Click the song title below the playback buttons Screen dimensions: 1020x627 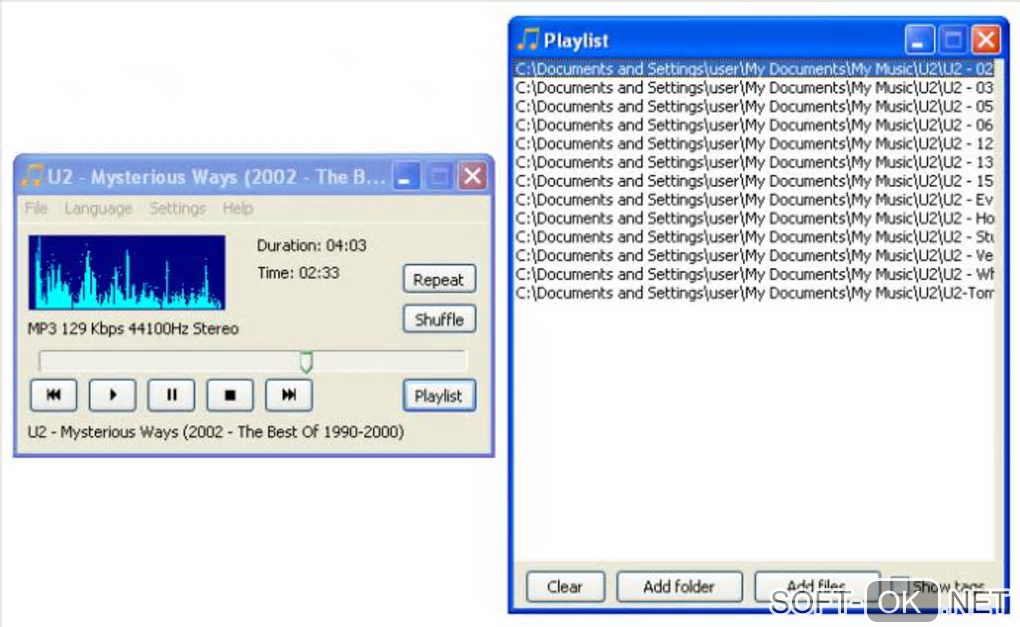pos(216,432)
